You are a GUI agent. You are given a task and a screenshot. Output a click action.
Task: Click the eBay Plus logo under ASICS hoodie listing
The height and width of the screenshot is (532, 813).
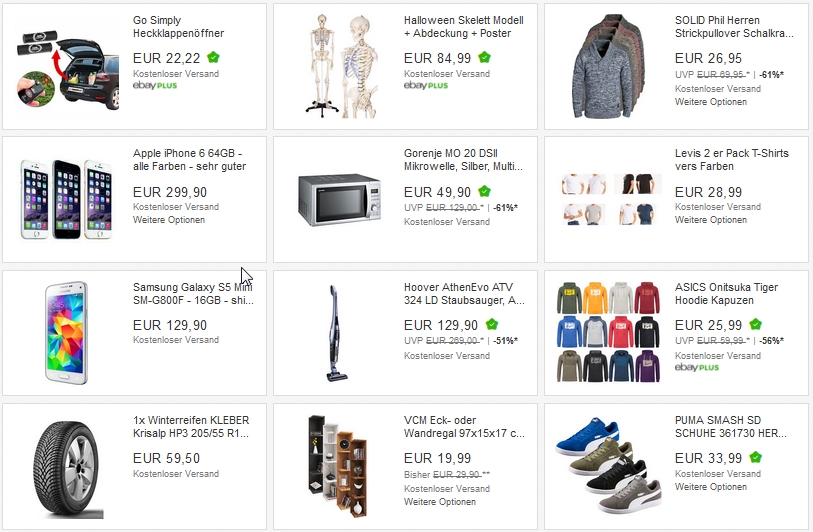[697, 368]
